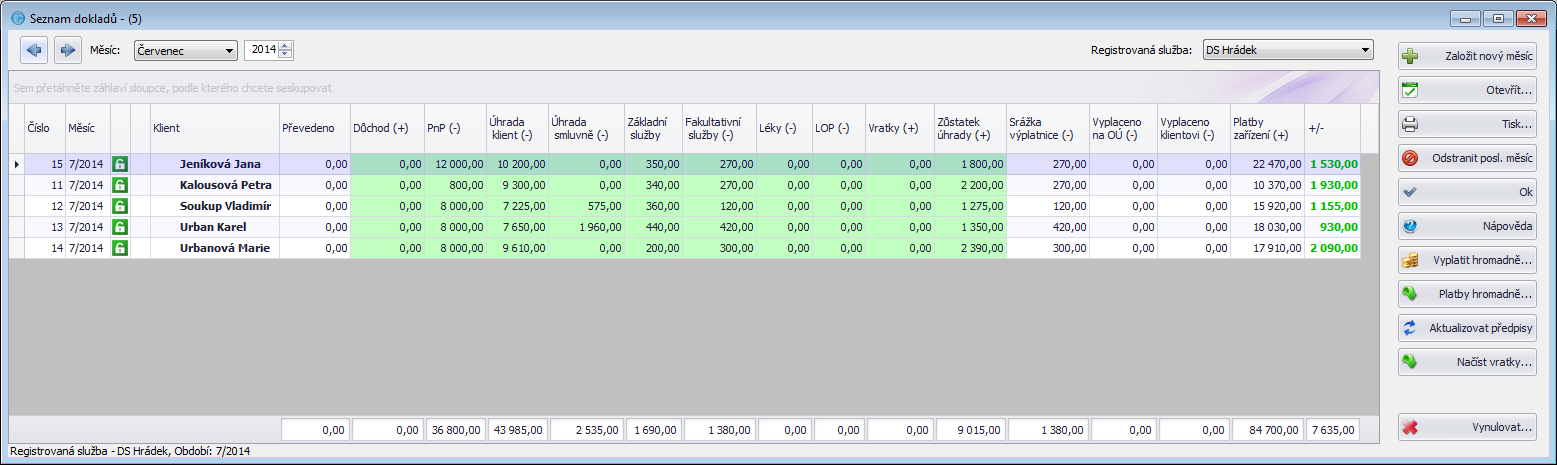Image resolution: width=1557 pixels, height=465 pixels.
Task: Decrease the year 2014 with down spinner
Action: click(x=285, y=54)
